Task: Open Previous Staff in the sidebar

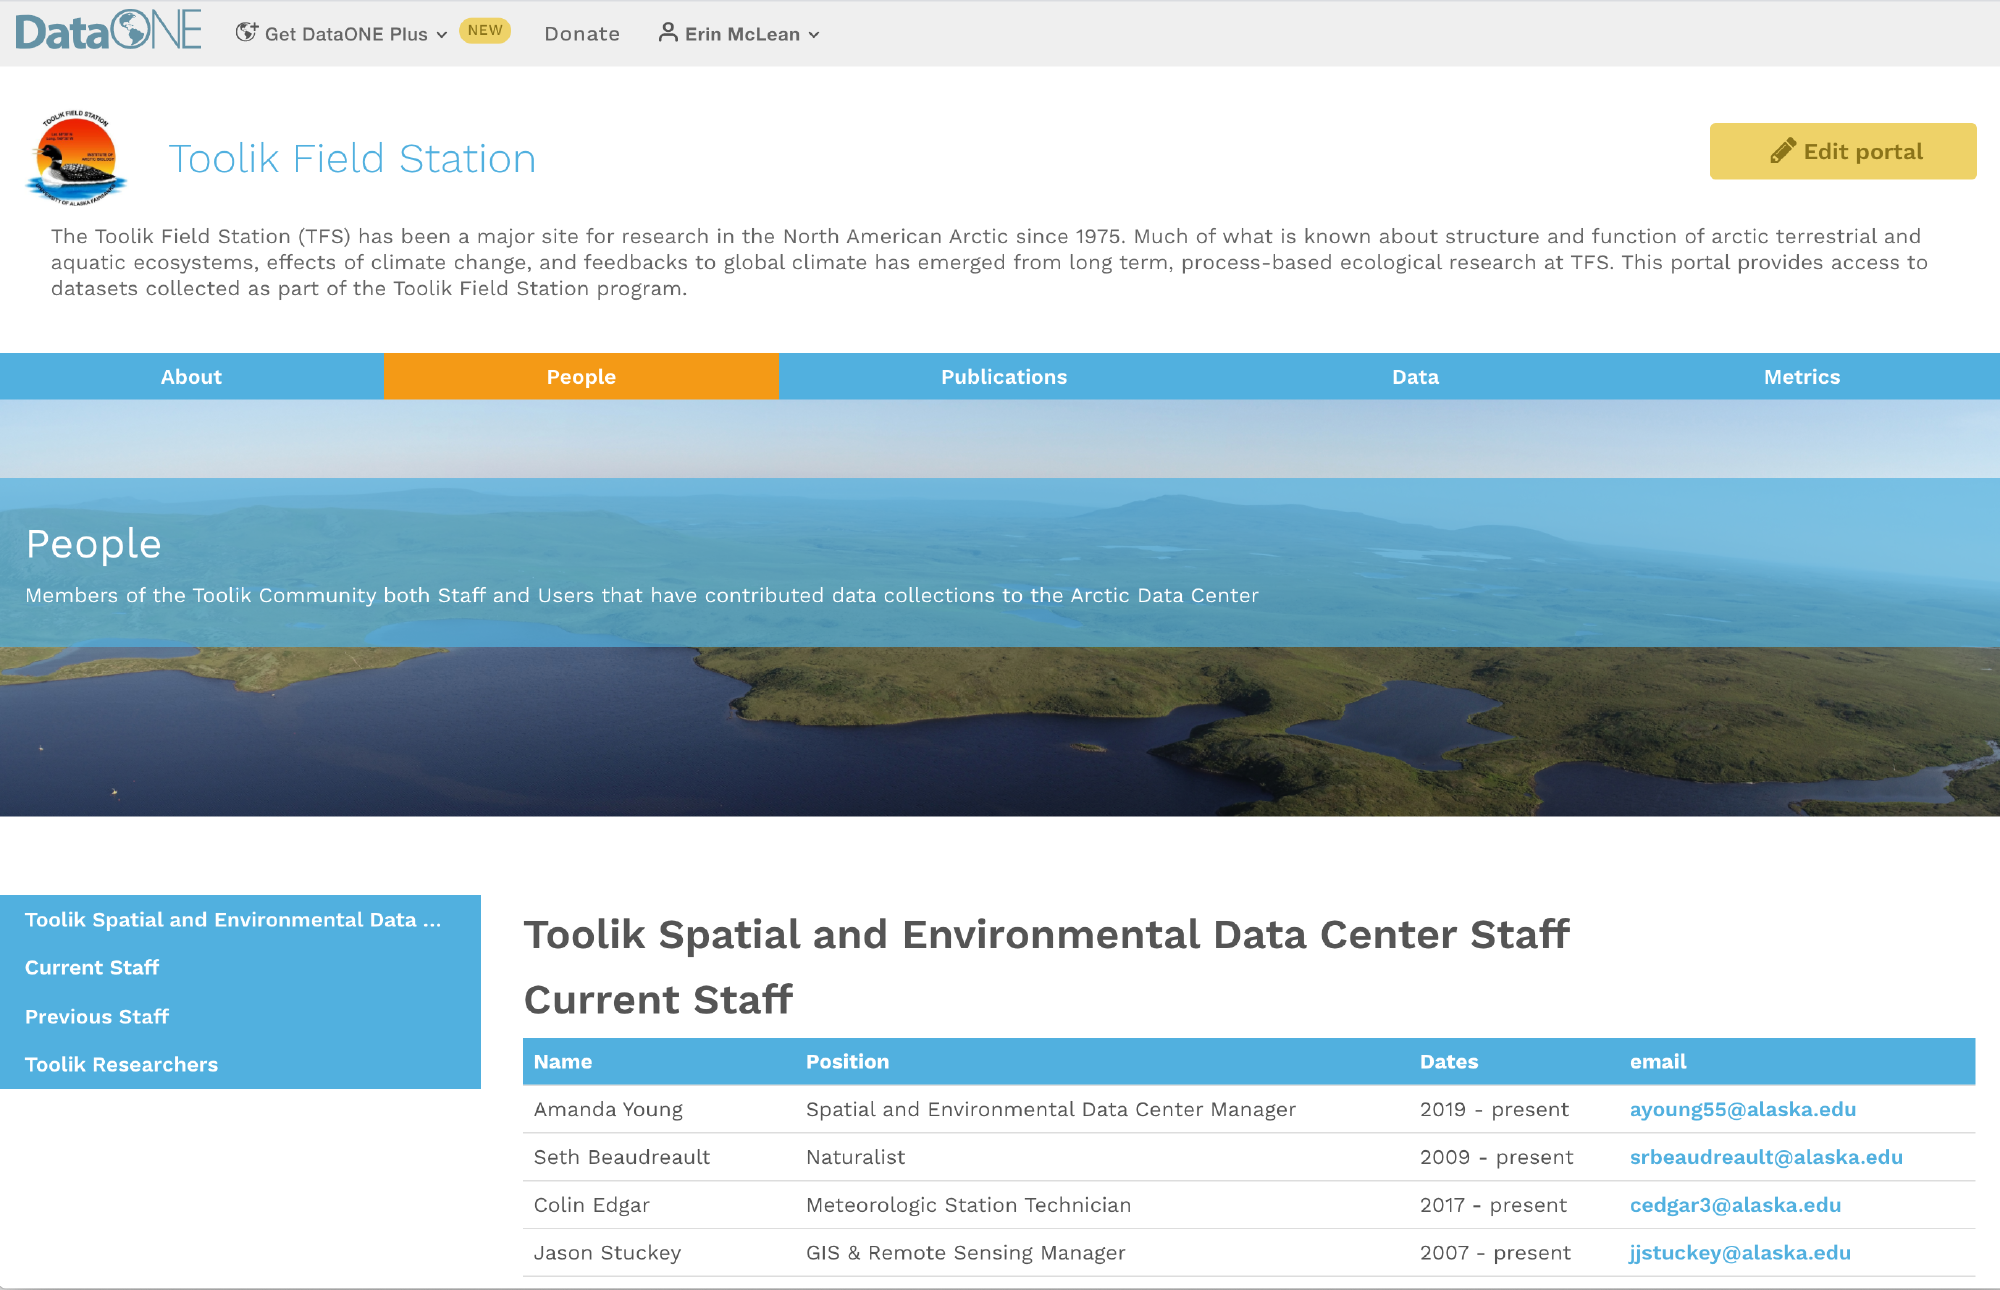Action: (96, 1016)
